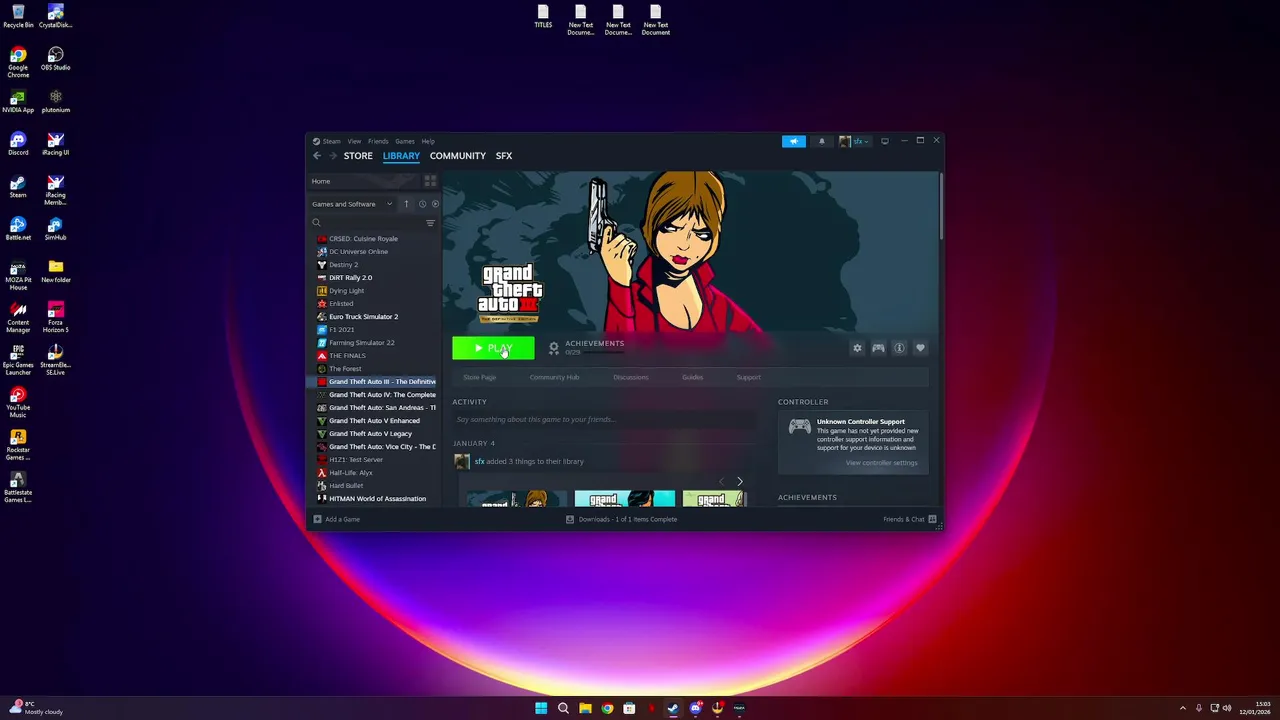The height and width of the screenshot is (720, 1280).
Task: Toggle the ready-to-play filter icon
Action: click(435, 204)
